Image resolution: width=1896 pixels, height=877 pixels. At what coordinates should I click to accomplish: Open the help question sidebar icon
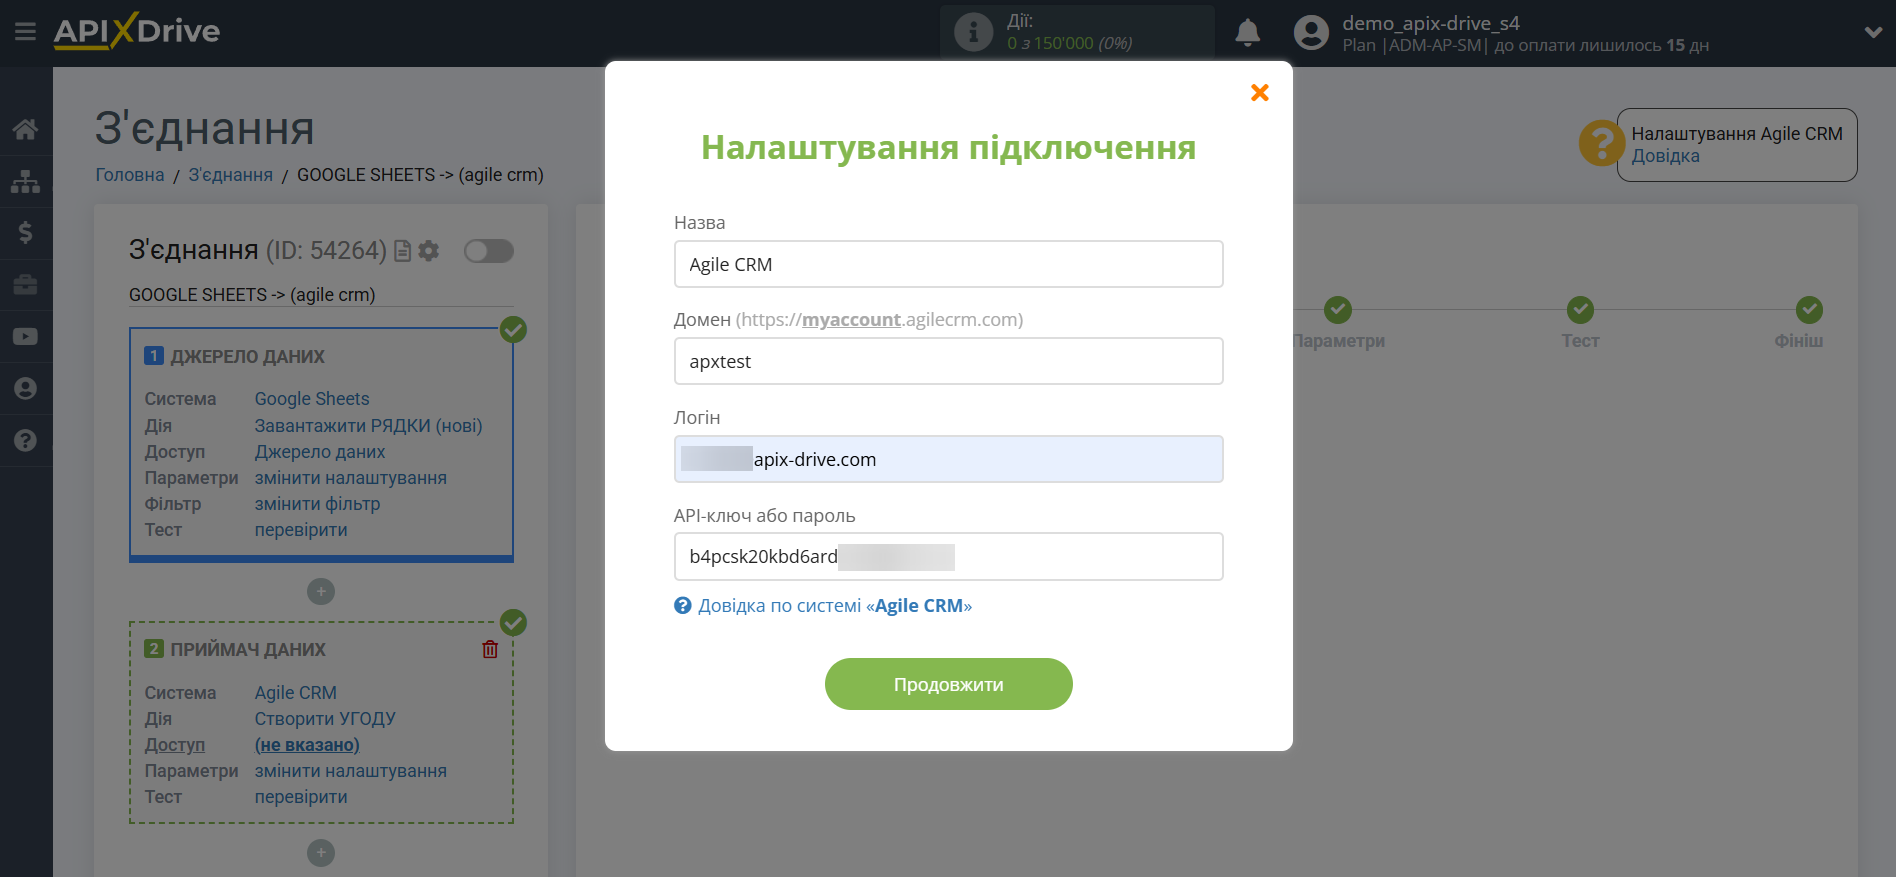tap(26, 441)
